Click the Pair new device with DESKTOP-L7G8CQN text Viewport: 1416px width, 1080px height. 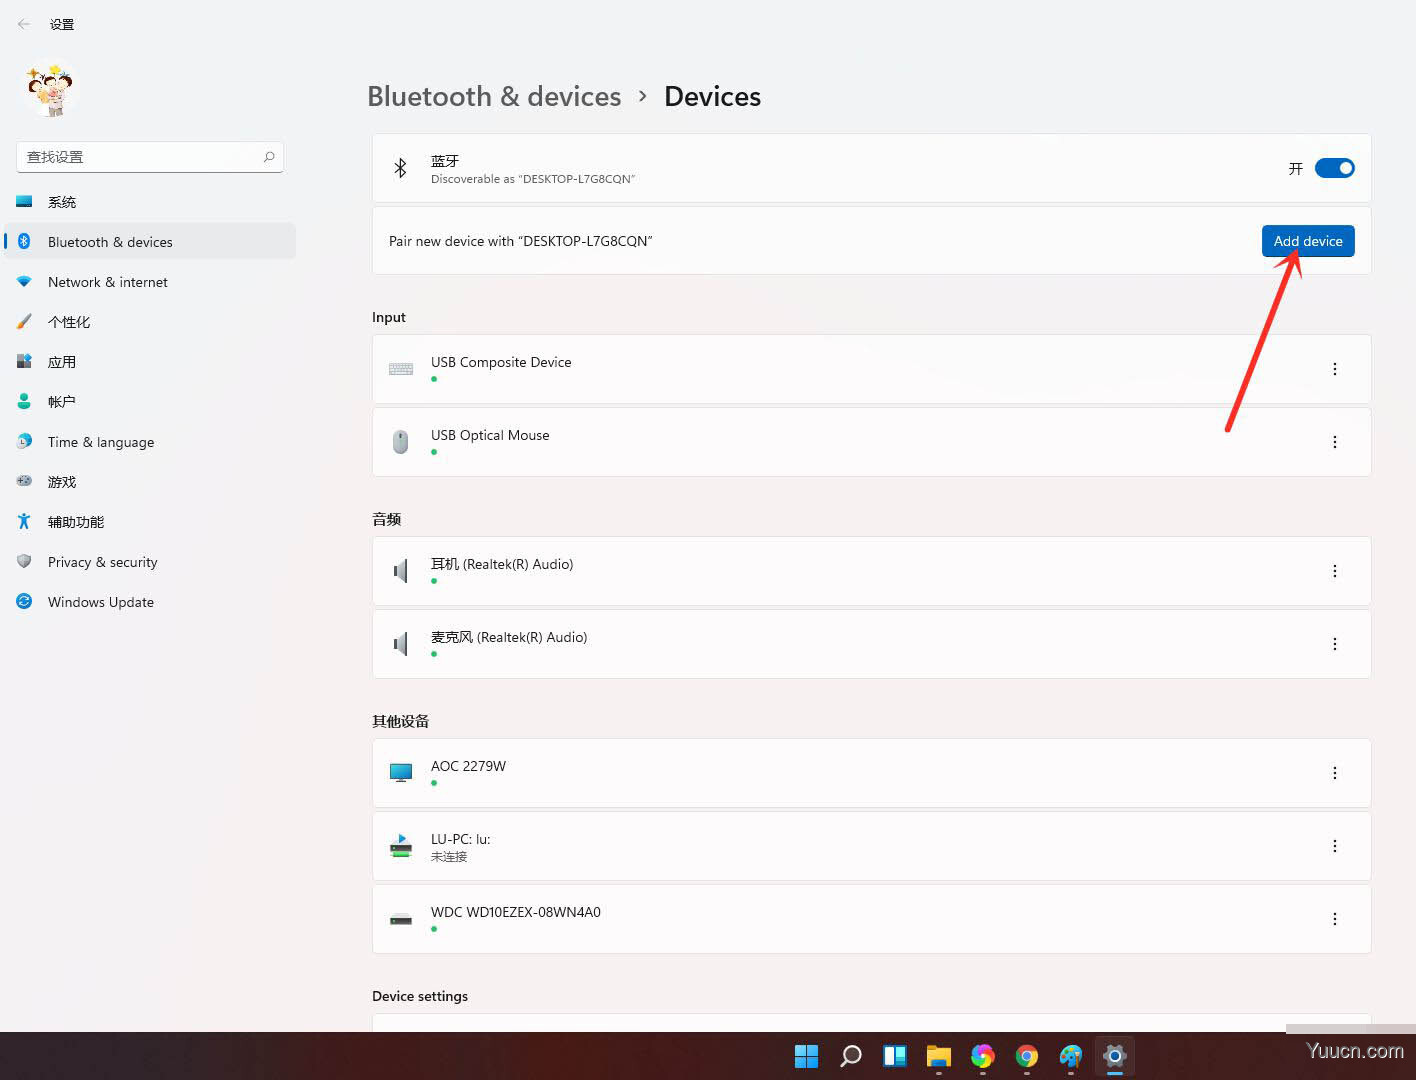(x=521, y=241)
